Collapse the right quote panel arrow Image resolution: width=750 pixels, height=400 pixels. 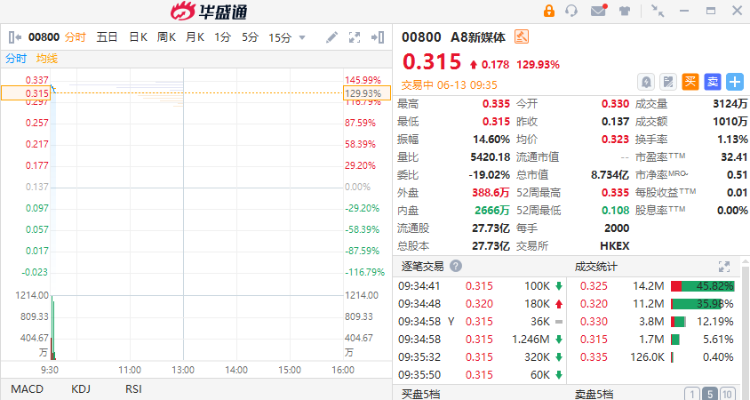click(378, 37)
